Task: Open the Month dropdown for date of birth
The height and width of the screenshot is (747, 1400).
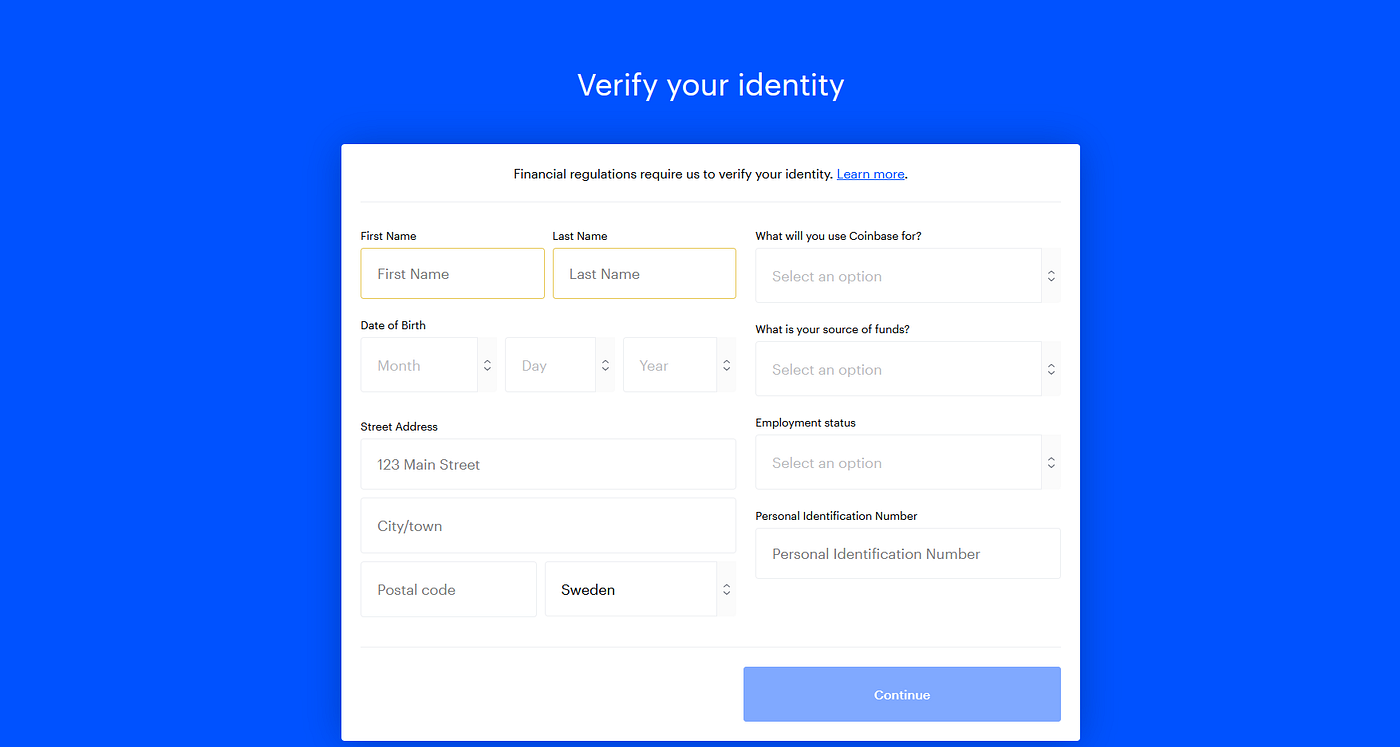Action: point(429,365)
